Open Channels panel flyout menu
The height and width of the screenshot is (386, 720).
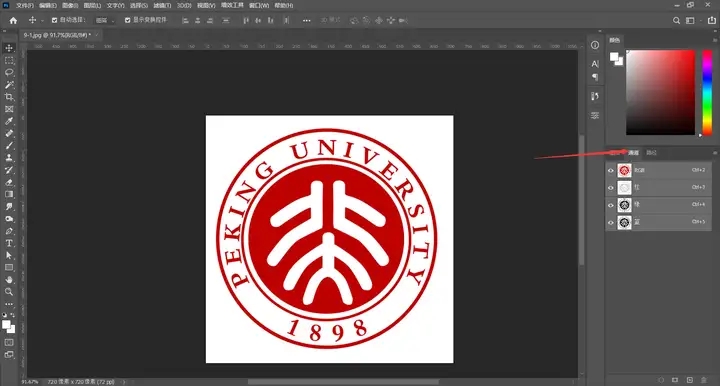tap(714, 153)
